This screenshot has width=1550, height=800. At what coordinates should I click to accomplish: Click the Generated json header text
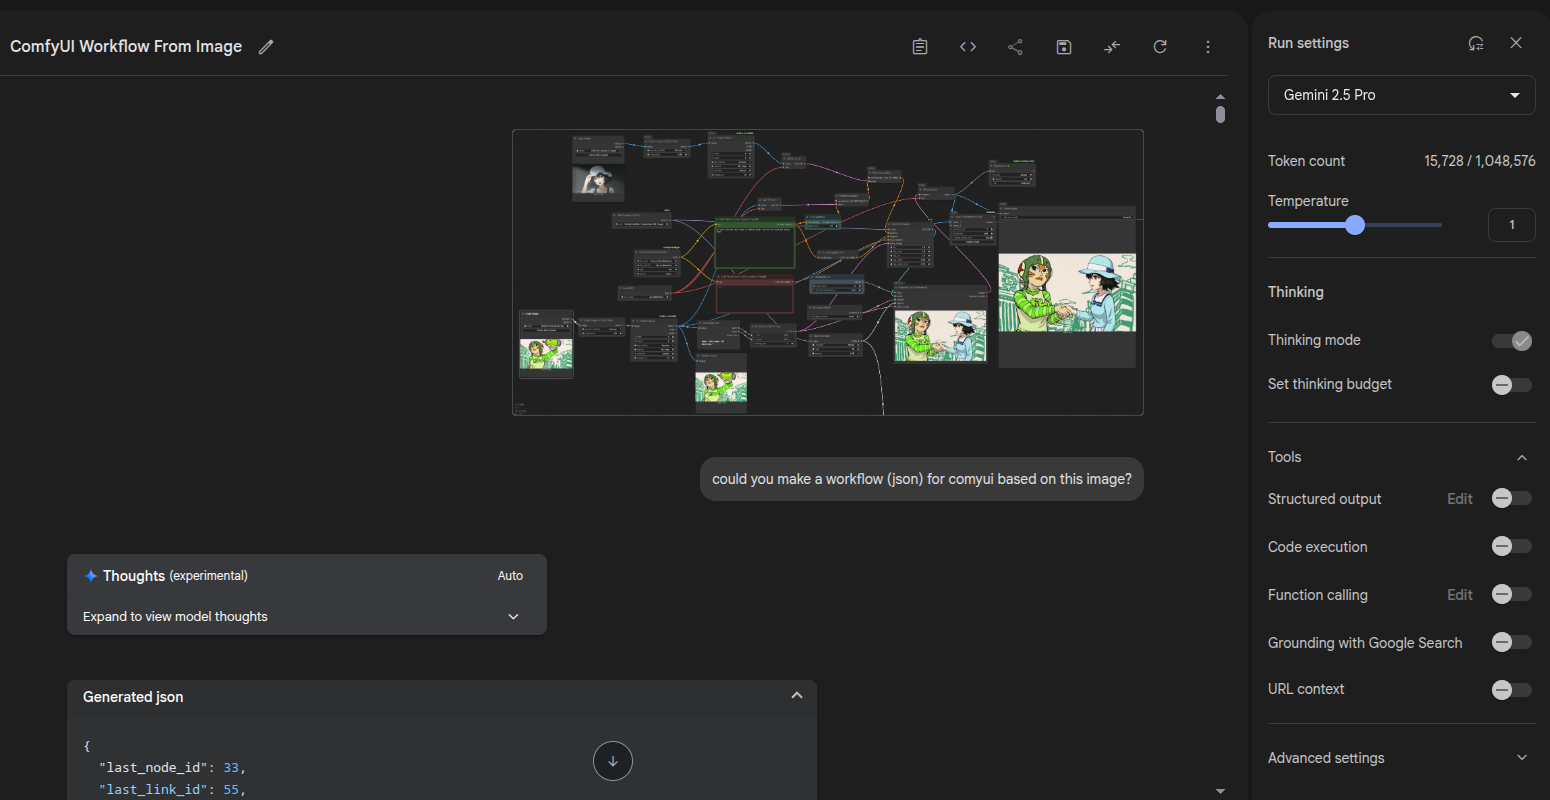133,697
